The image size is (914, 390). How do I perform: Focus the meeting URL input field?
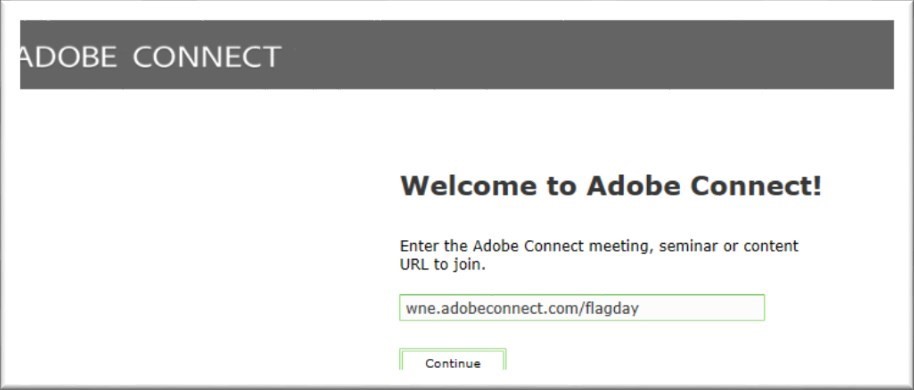click(x=582, y=308)
